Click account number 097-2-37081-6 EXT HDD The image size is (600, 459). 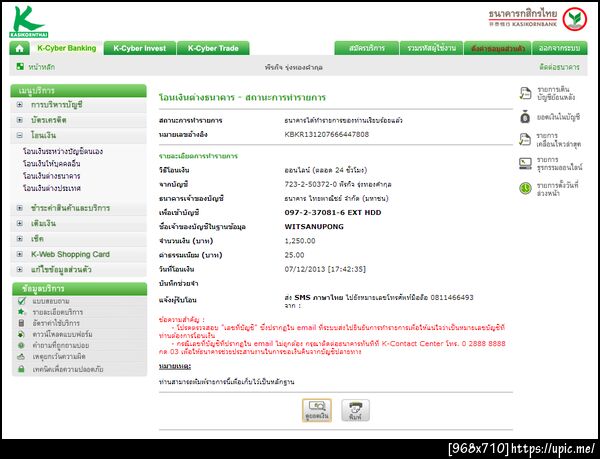pos(333,212)
